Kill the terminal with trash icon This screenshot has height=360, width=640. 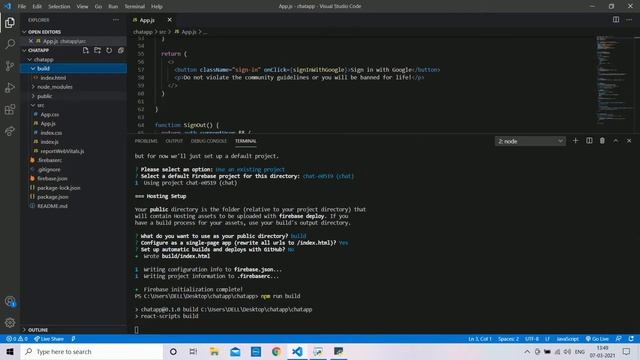click(602, 140)
